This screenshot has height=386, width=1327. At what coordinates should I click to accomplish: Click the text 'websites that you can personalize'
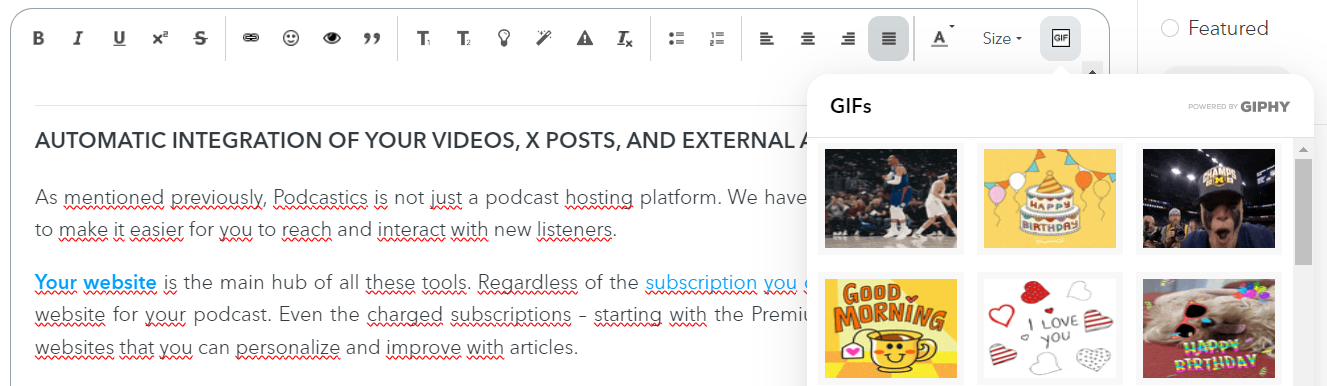pos(188,348)
